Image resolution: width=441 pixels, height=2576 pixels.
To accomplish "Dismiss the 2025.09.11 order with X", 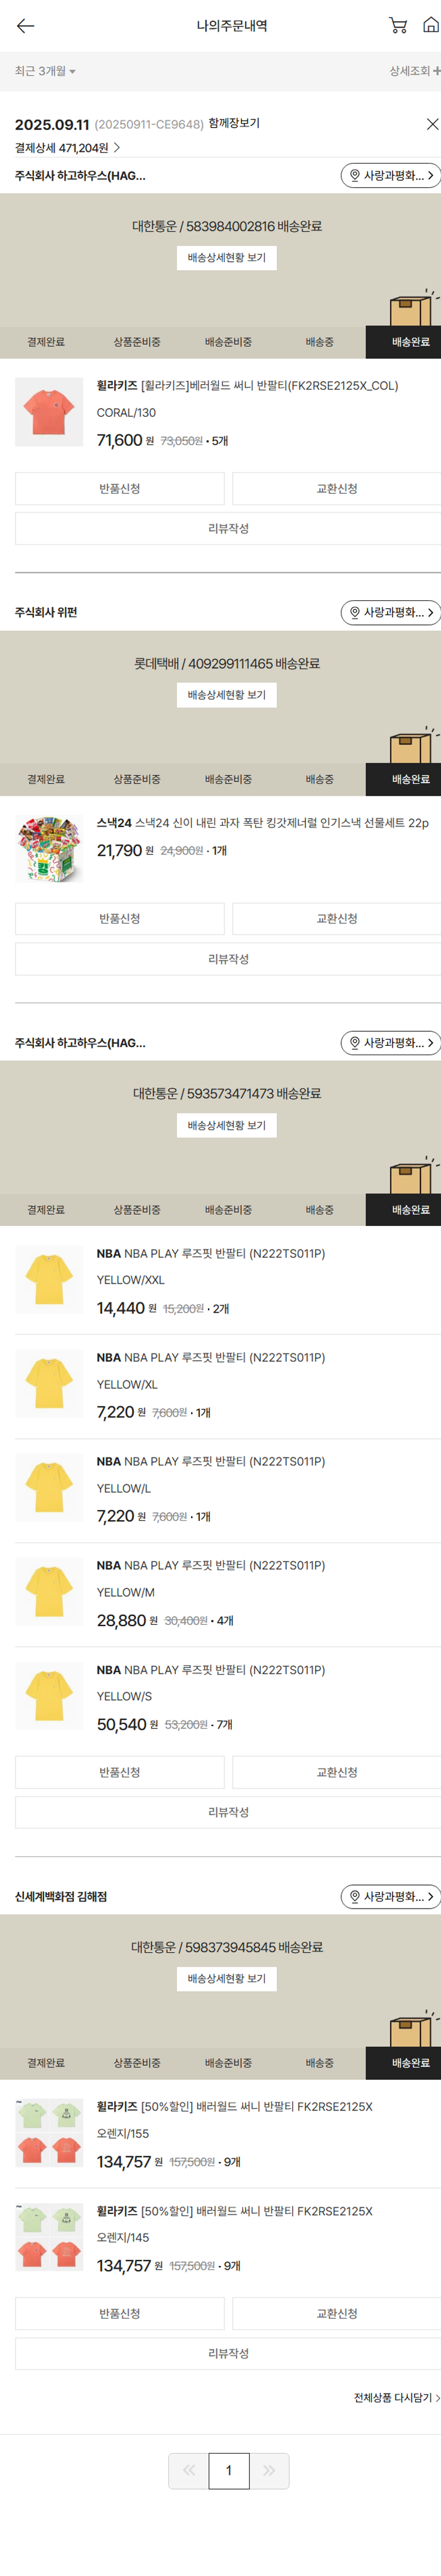I will [x=432, y=124].
